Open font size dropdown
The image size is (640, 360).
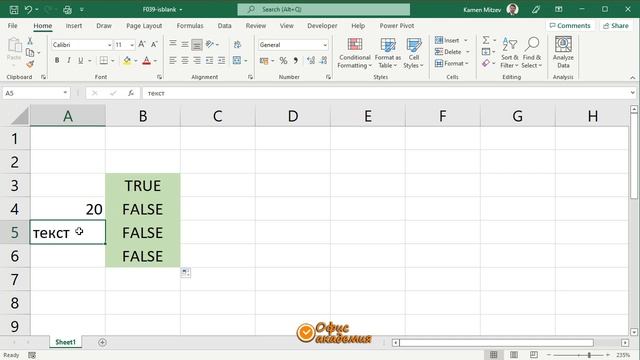[132, 45]
